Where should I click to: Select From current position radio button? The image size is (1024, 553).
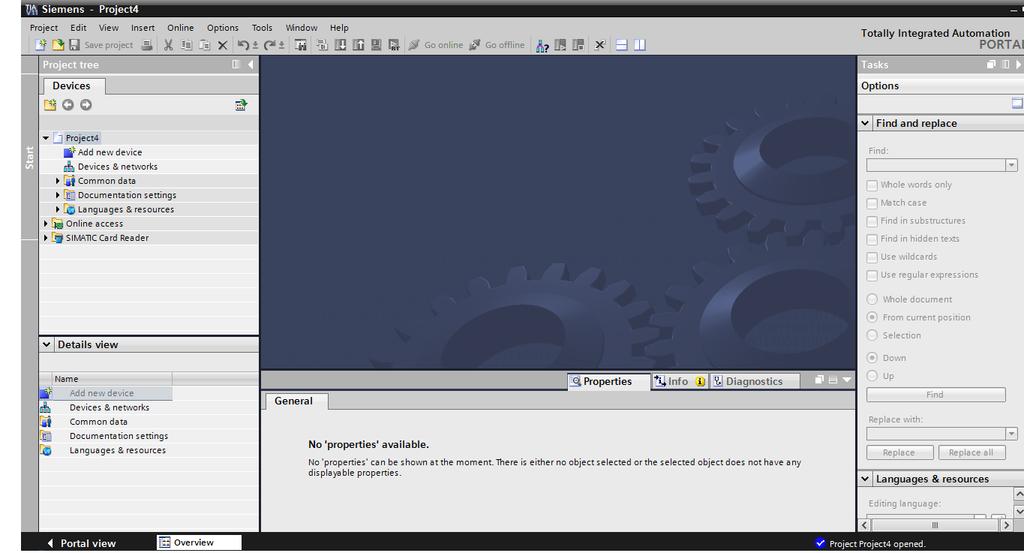(872, 317)
